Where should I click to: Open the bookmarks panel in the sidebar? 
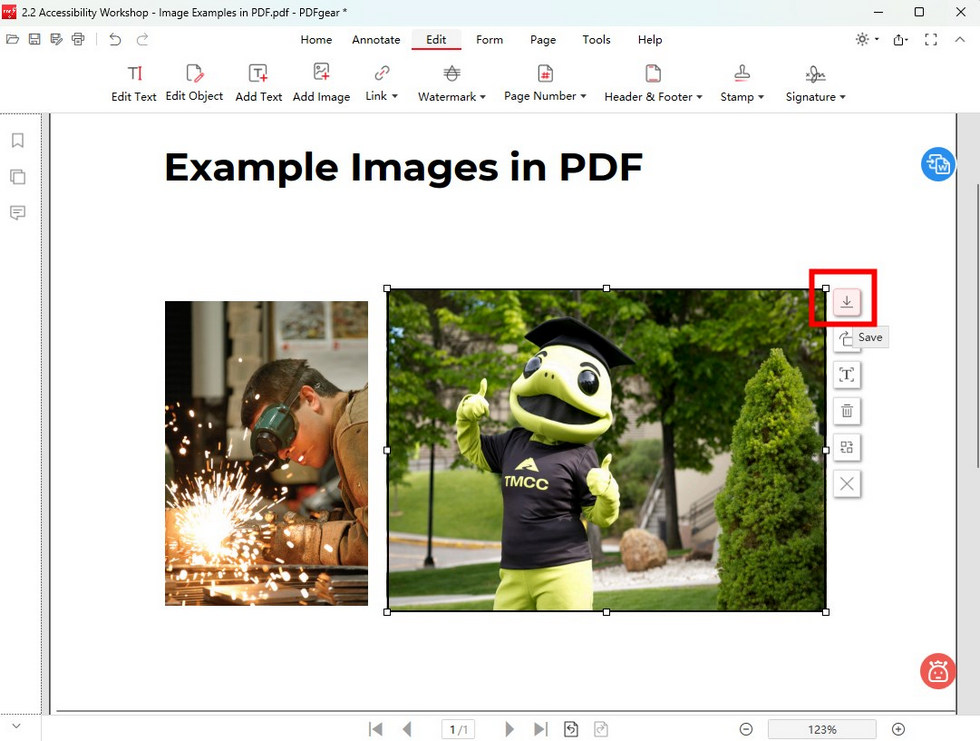(x=17, y=140)
